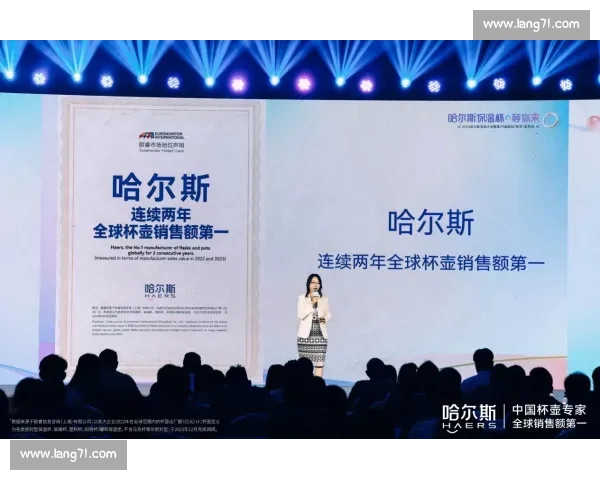
Task: Click the large 哈尔斯 title on the certificate
Action: point(161,188)
